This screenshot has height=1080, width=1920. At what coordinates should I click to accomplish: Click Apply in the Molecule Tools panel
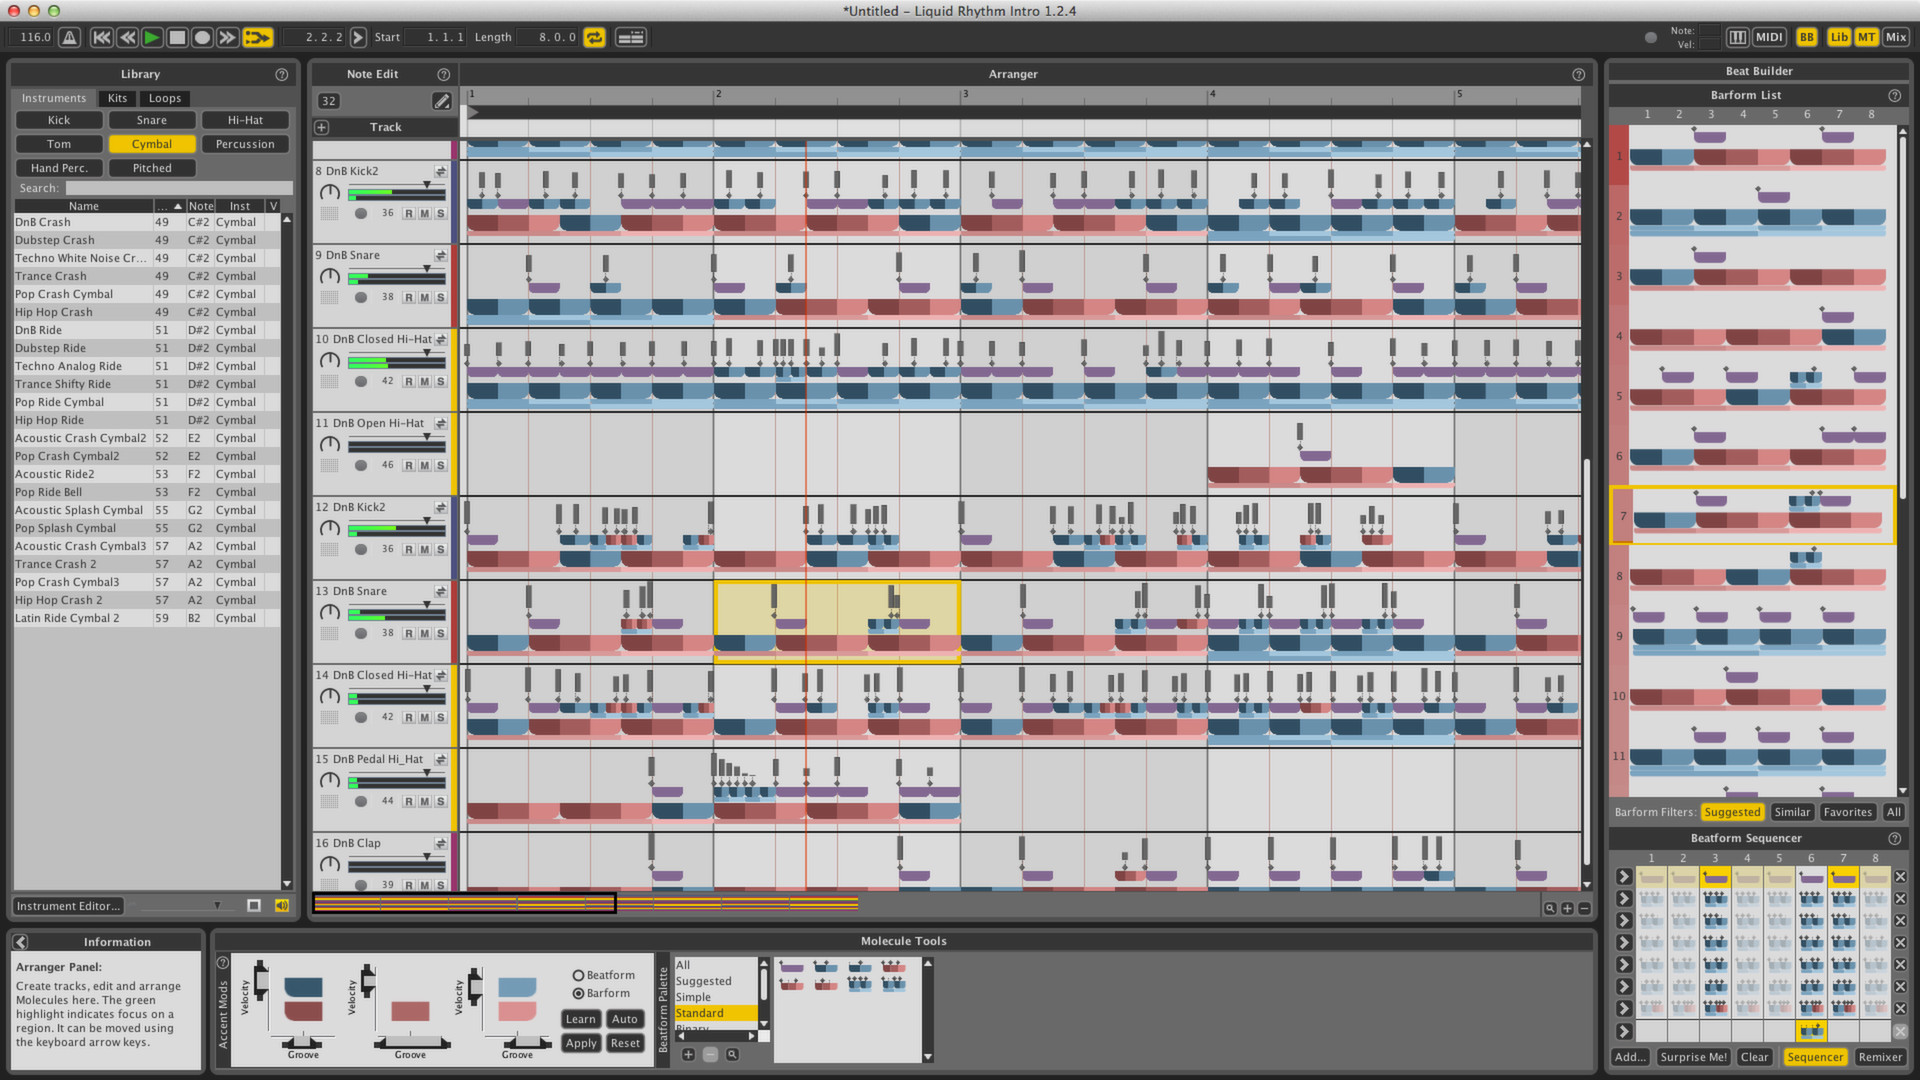point(581,1043)
